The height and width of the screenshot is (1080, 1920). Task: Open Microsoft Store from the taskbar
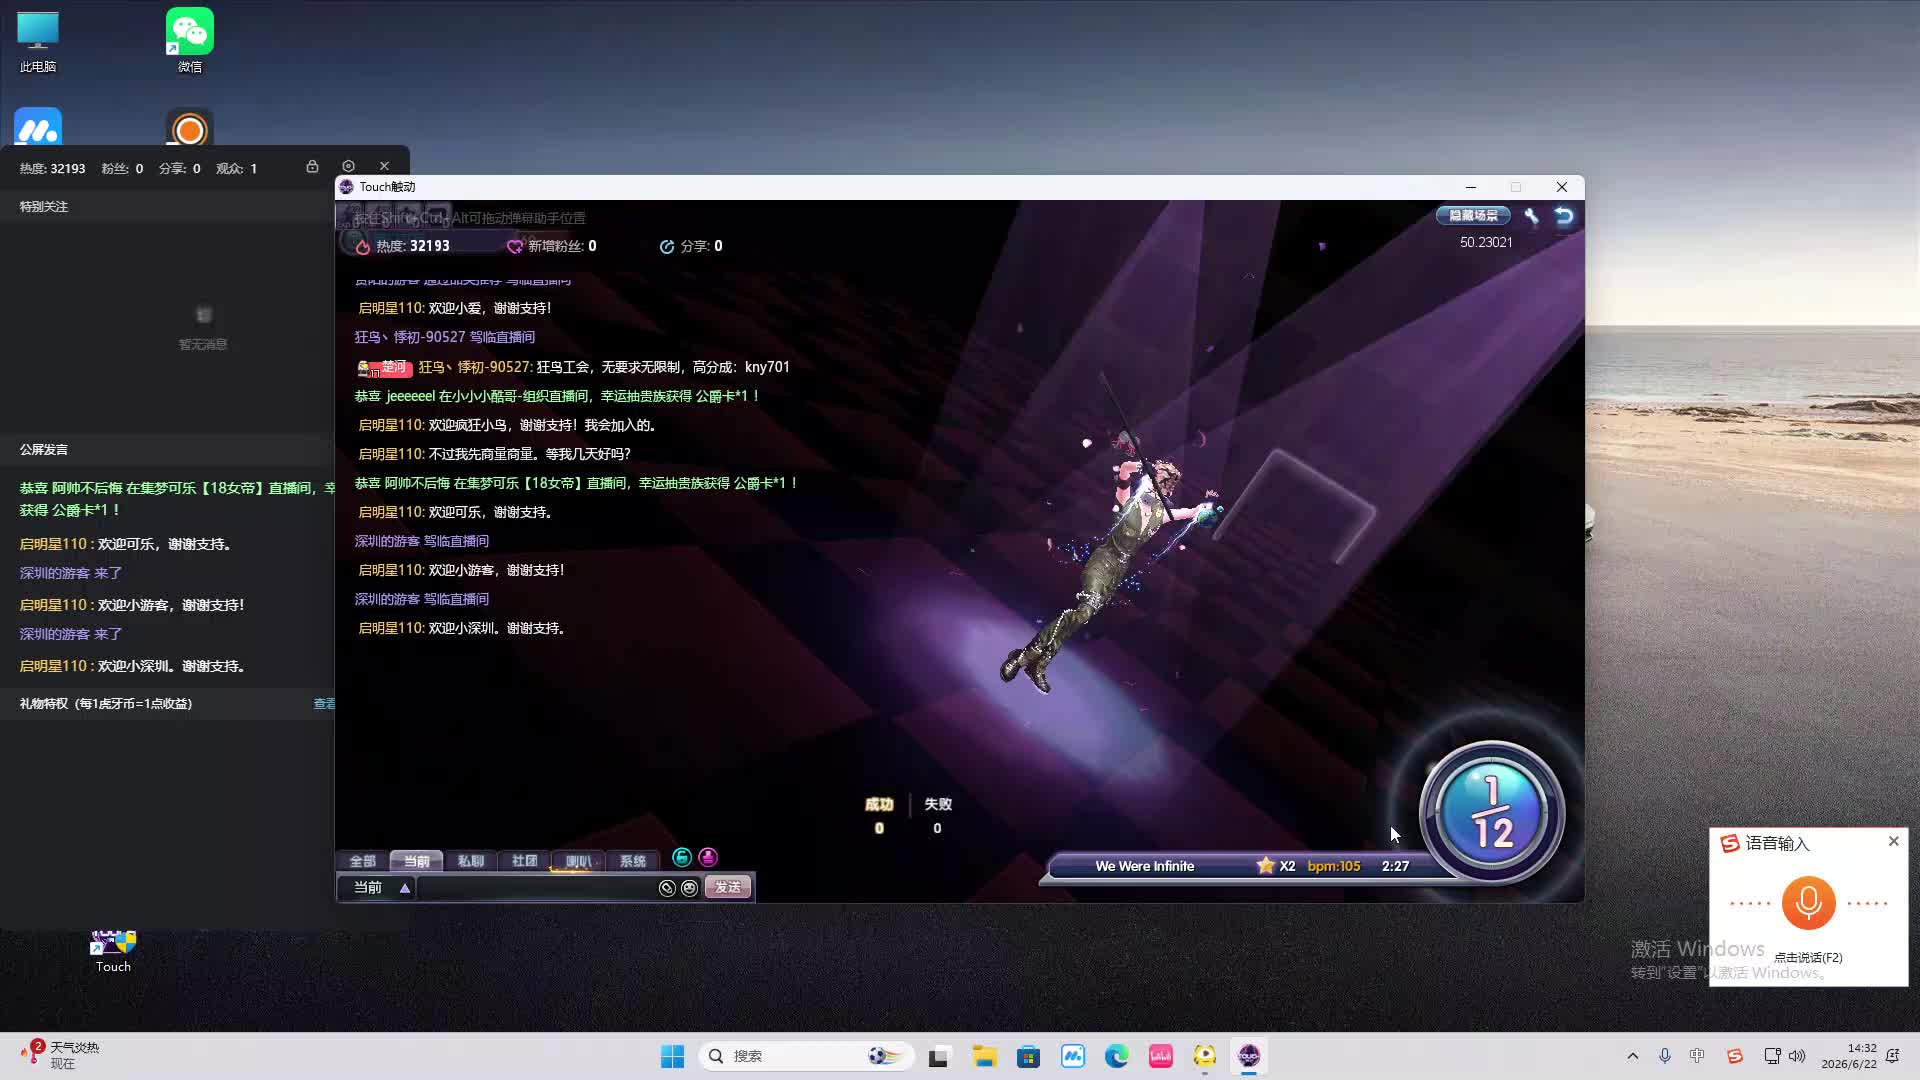coord(1028,1056)
